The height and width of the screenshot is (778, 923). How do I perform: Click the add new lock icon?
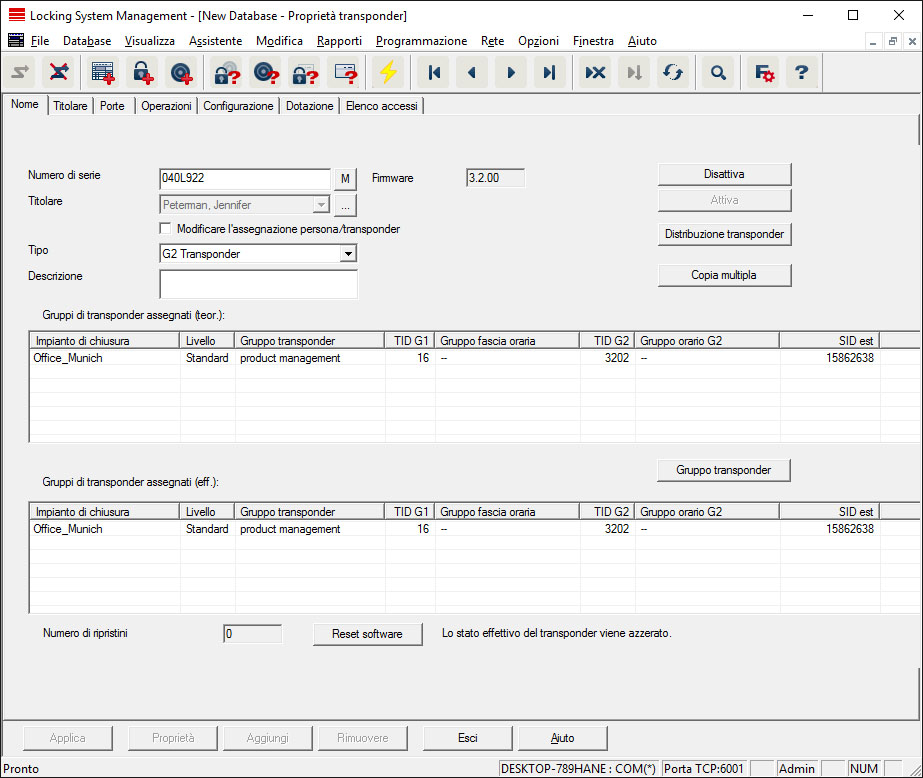(x=143, y=73)
